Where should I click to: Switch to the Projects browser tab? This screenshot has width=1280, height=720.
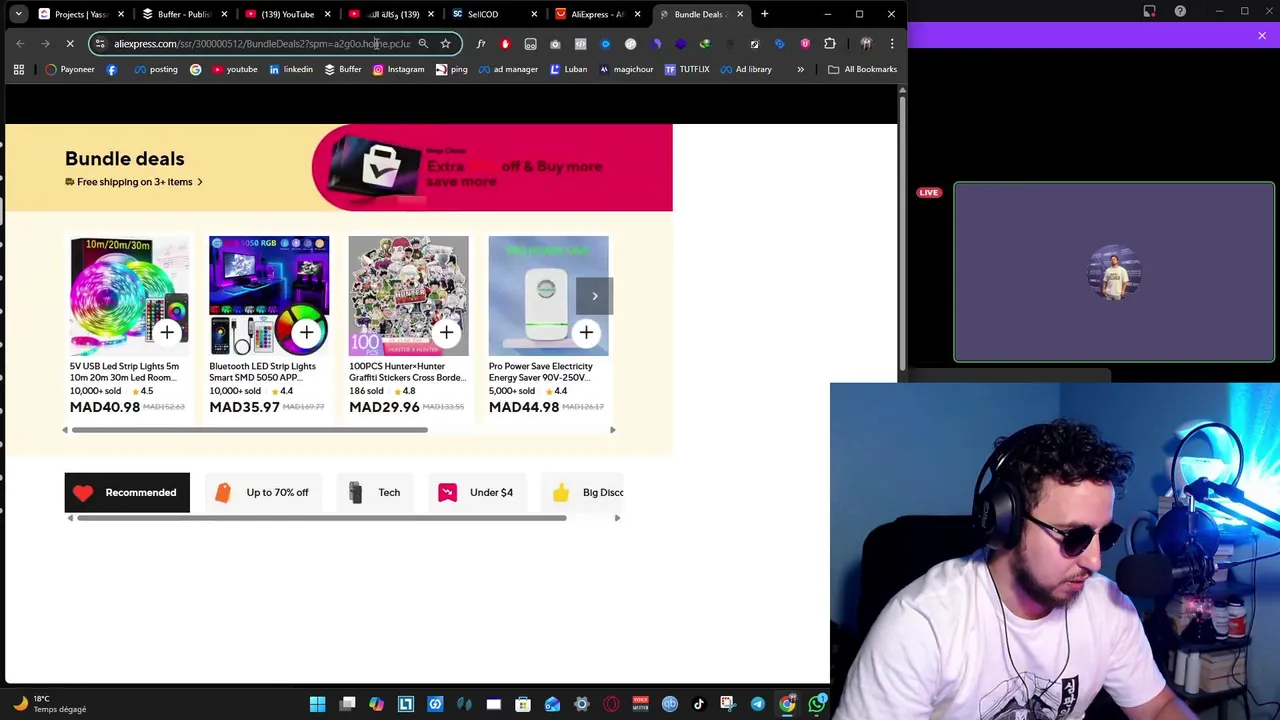point(81,14)
